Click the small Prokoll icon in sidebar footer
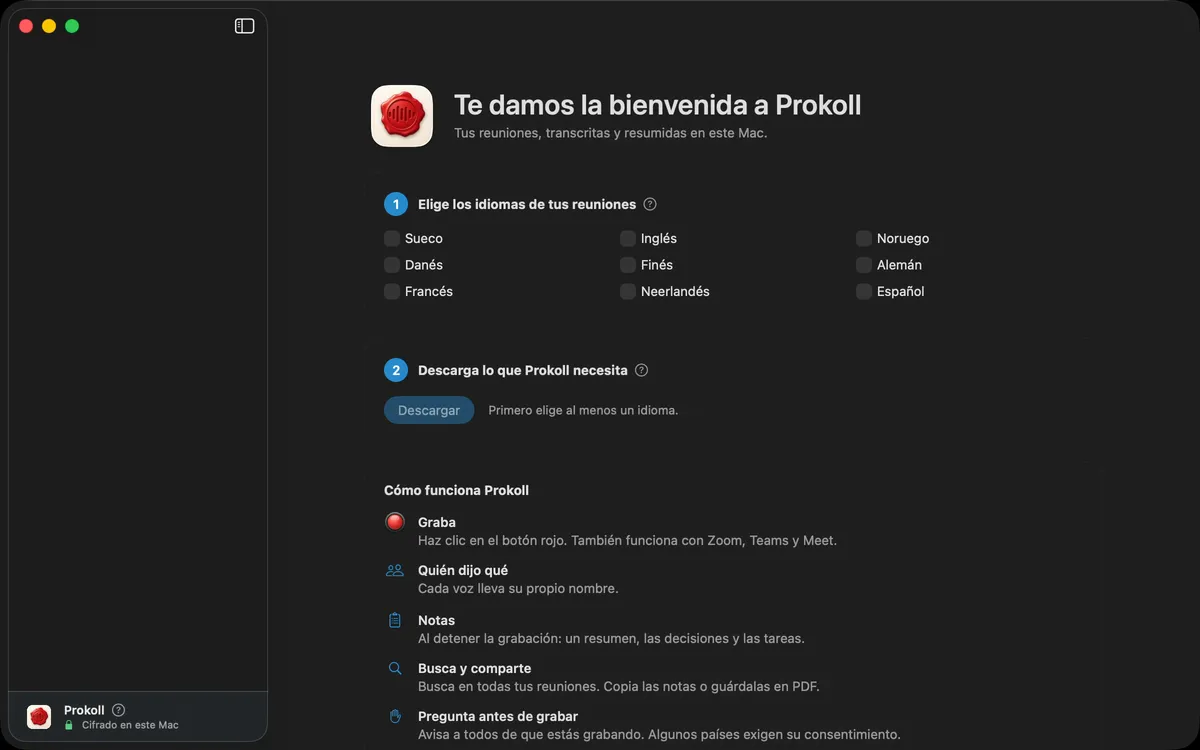The image size is (1200, 750). click(39, 717)
